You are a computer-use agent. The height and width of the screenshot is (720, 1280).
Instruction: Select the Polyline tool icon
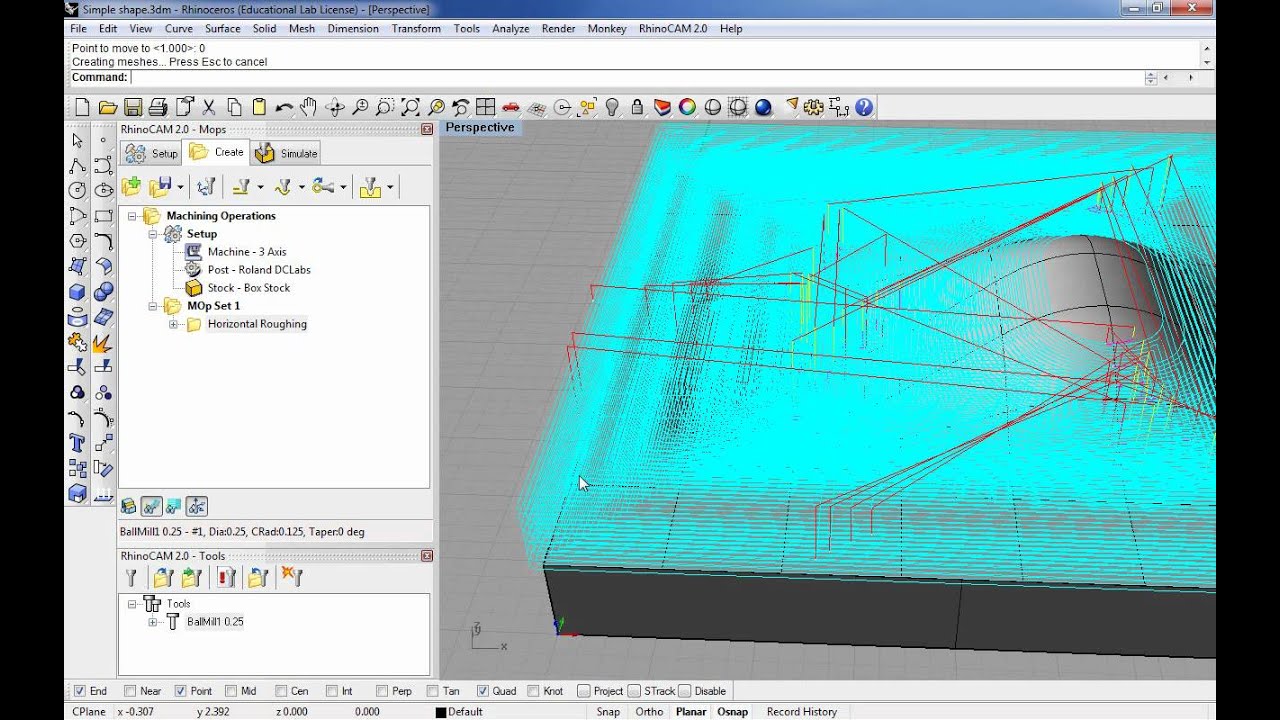click(77, 165)
